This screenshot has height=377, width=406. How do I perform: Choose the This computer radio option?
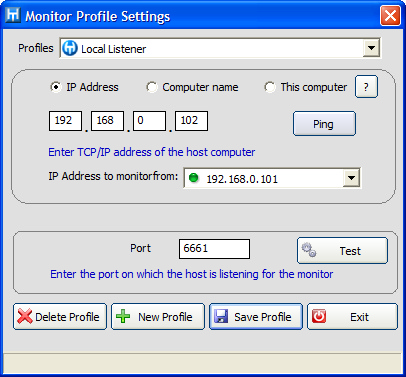pos(270,87)
